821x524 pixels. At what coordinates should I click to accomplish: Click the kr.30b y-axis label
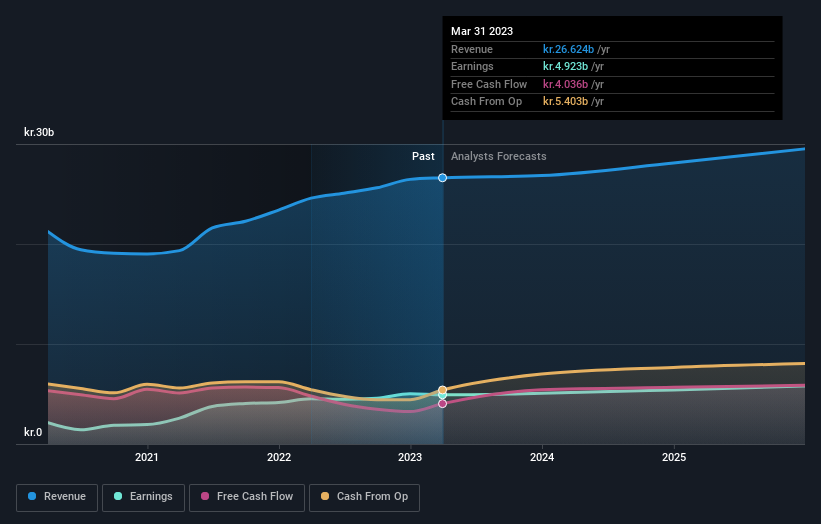click(x=39, y=132)
